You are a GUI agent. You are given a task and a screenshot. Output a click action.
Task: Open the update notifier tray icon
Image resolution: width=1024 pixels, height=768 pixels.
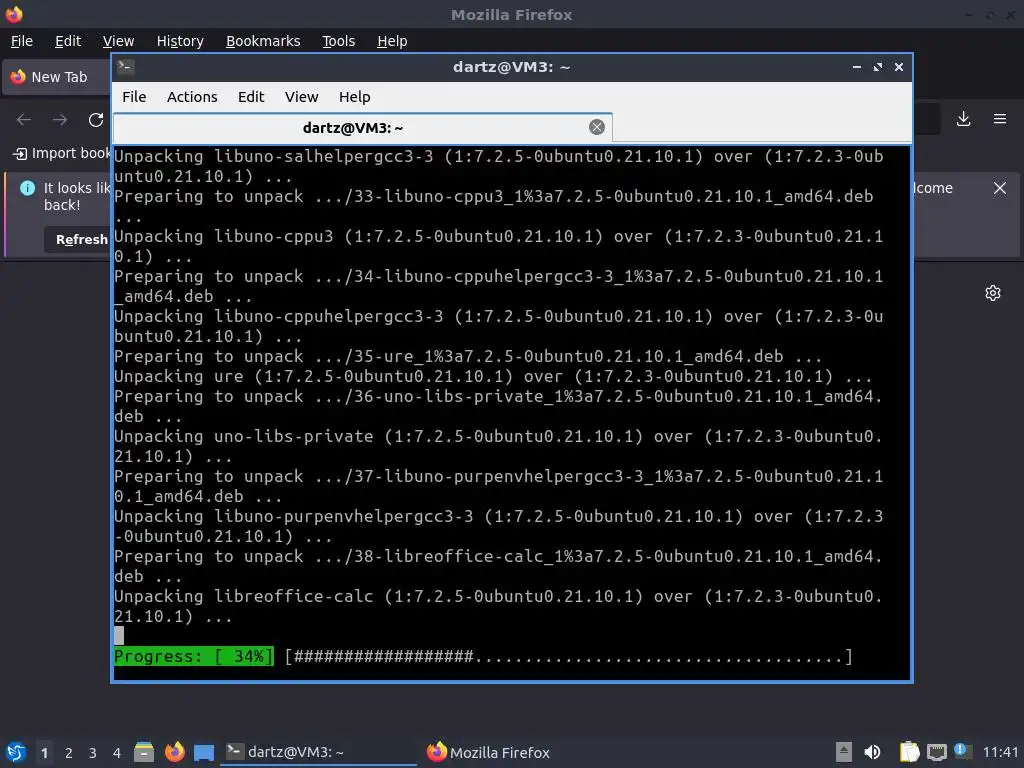pyautogui.click(x=963, y=751)
